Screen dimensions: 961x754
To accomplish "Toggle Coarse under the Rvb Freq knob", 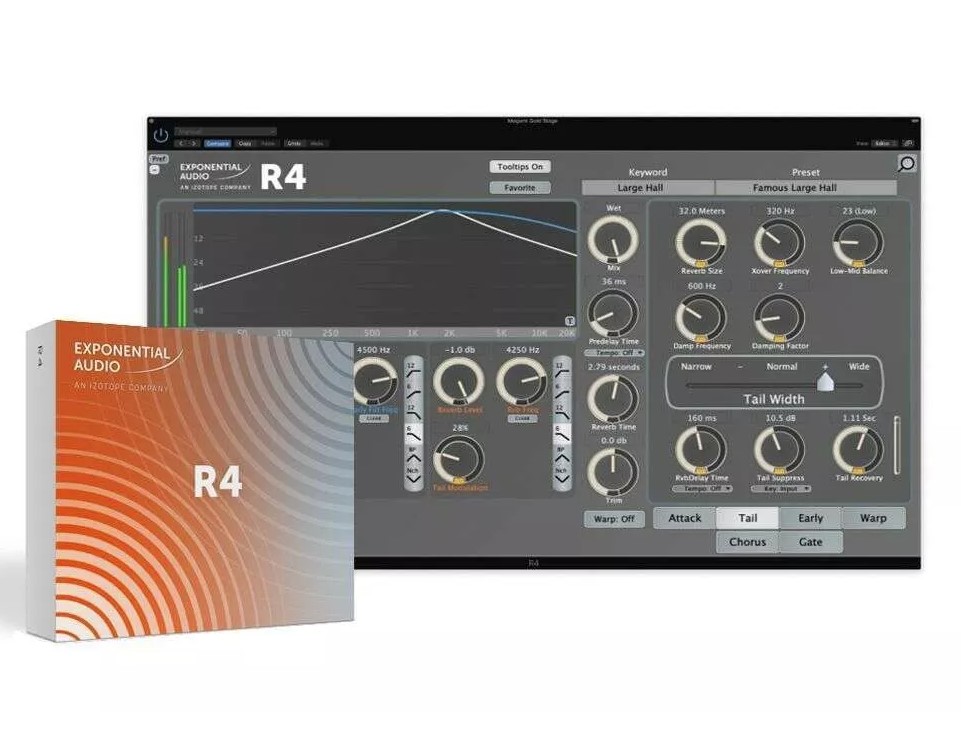I will pyautogui.click(x=522, y=418).
